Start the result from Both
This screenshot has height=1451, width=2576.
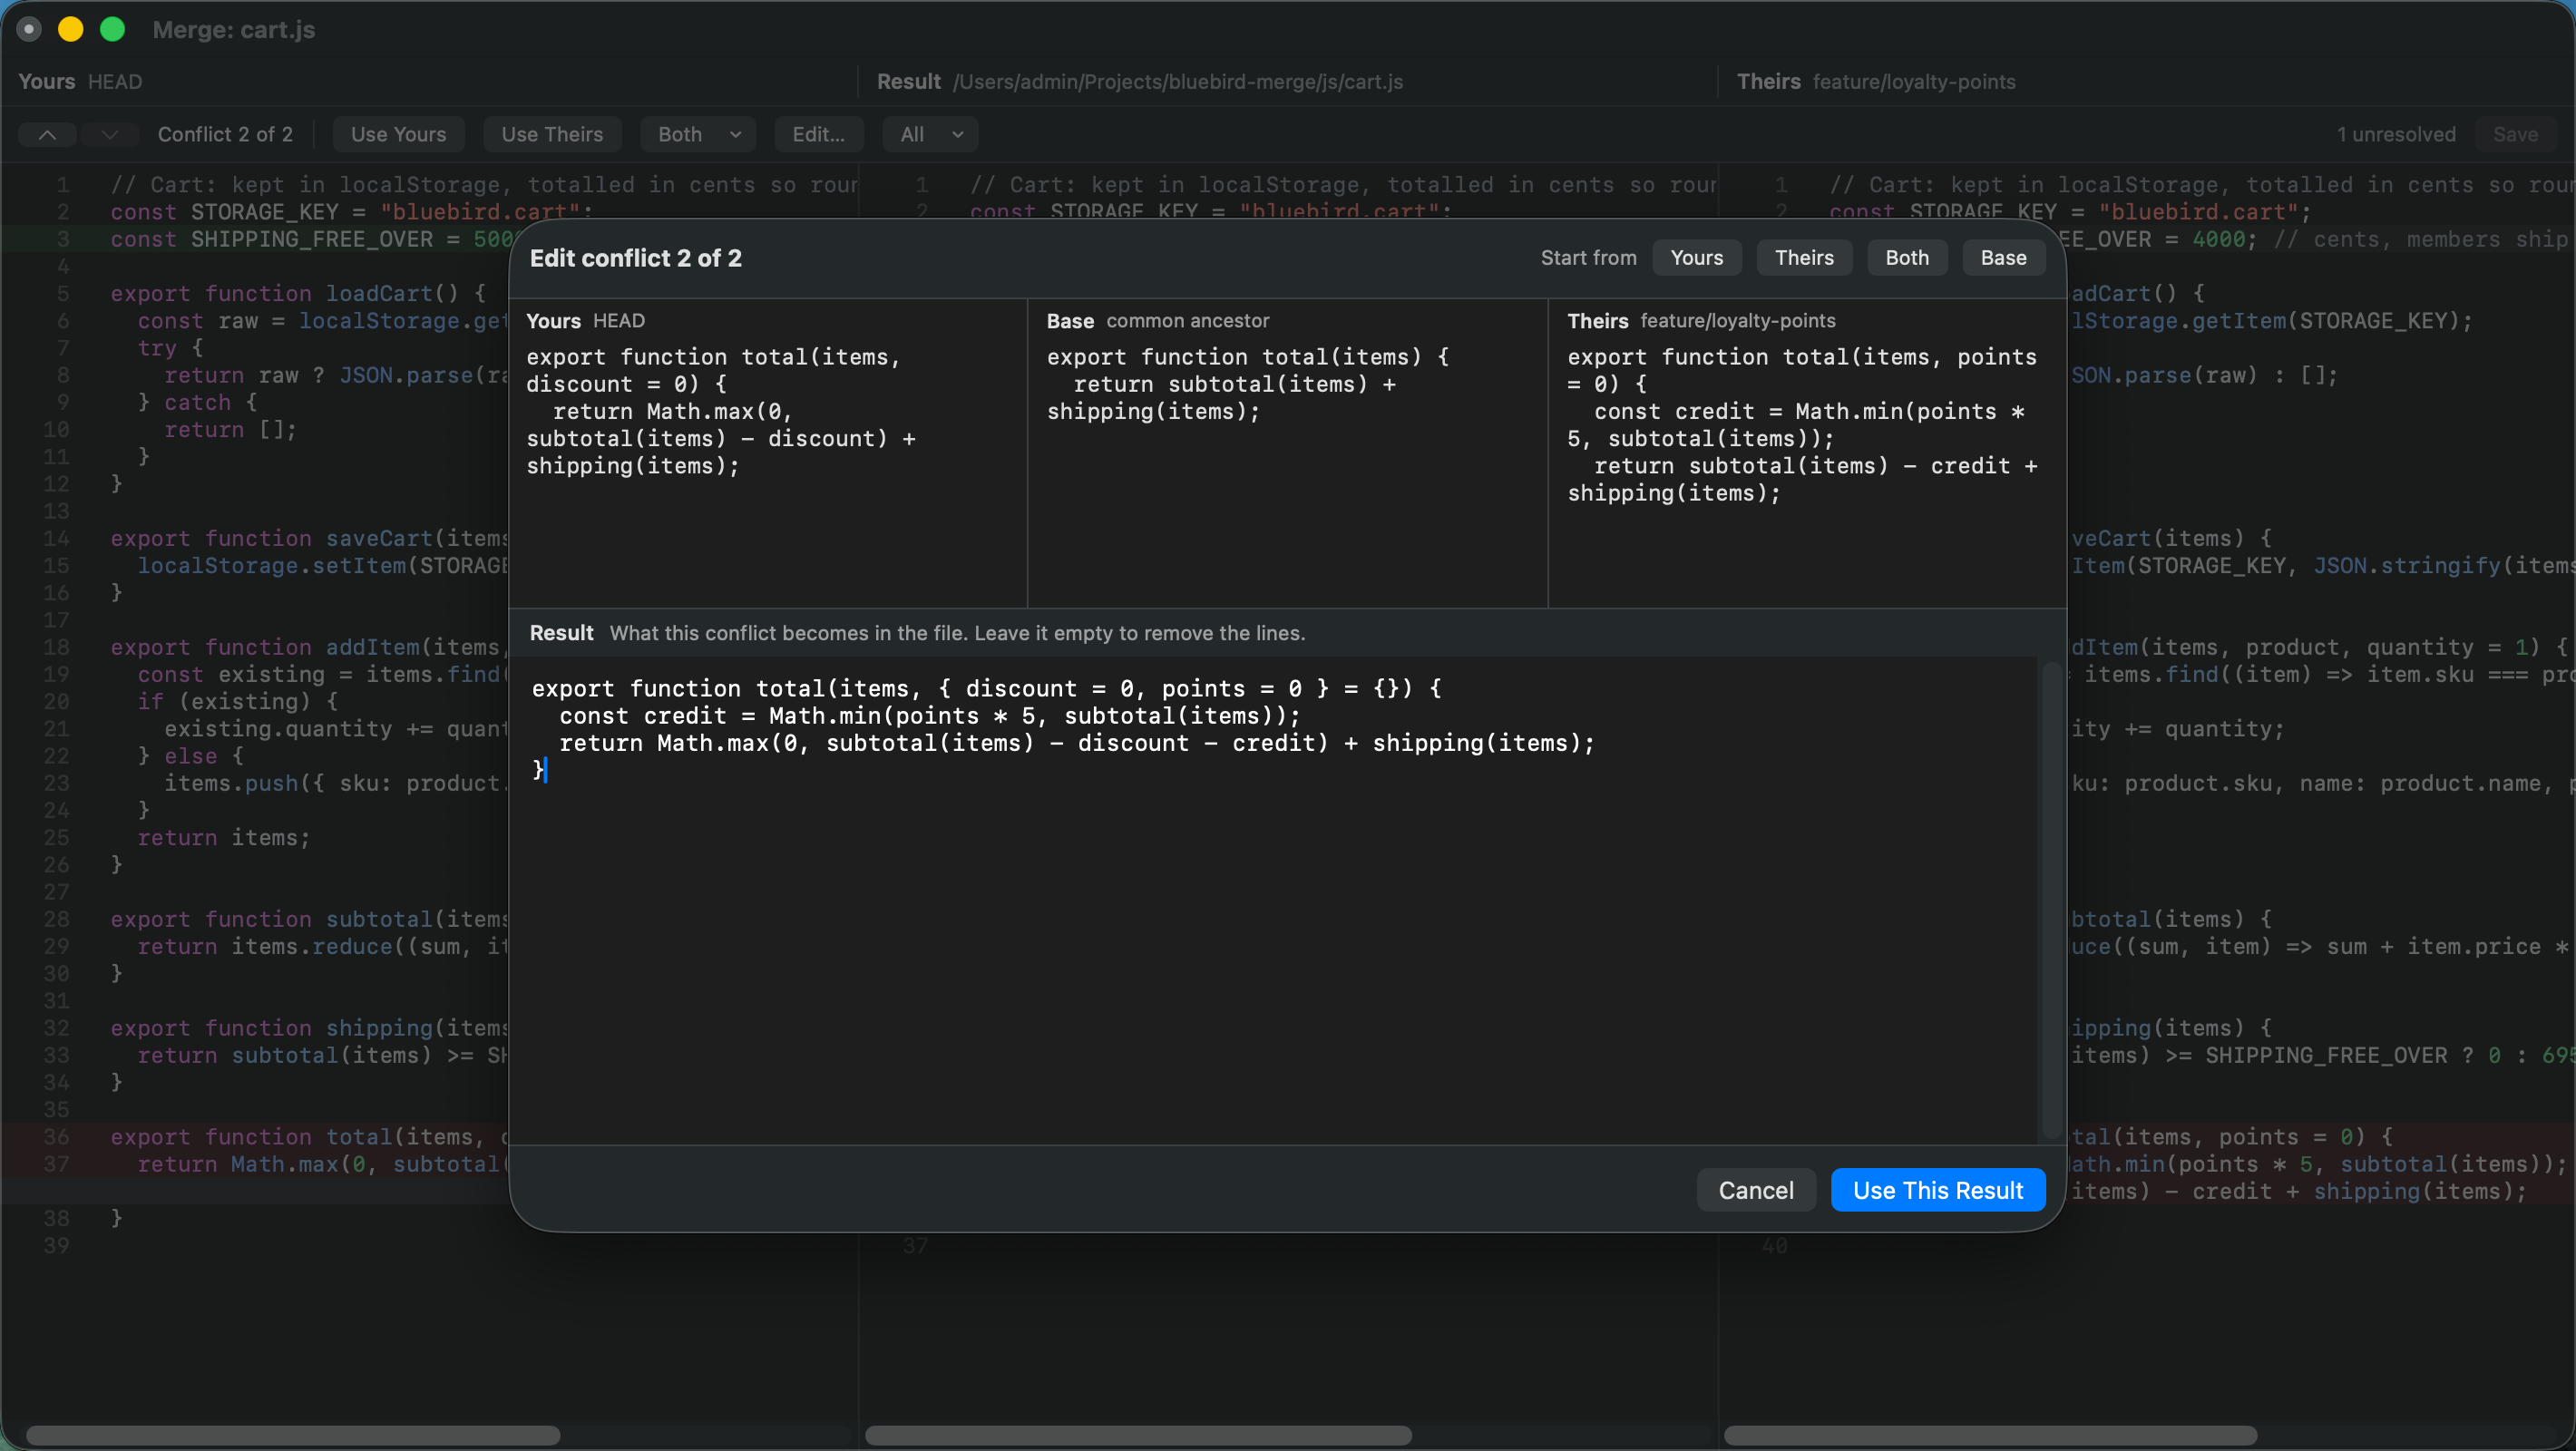(1907, 258)
